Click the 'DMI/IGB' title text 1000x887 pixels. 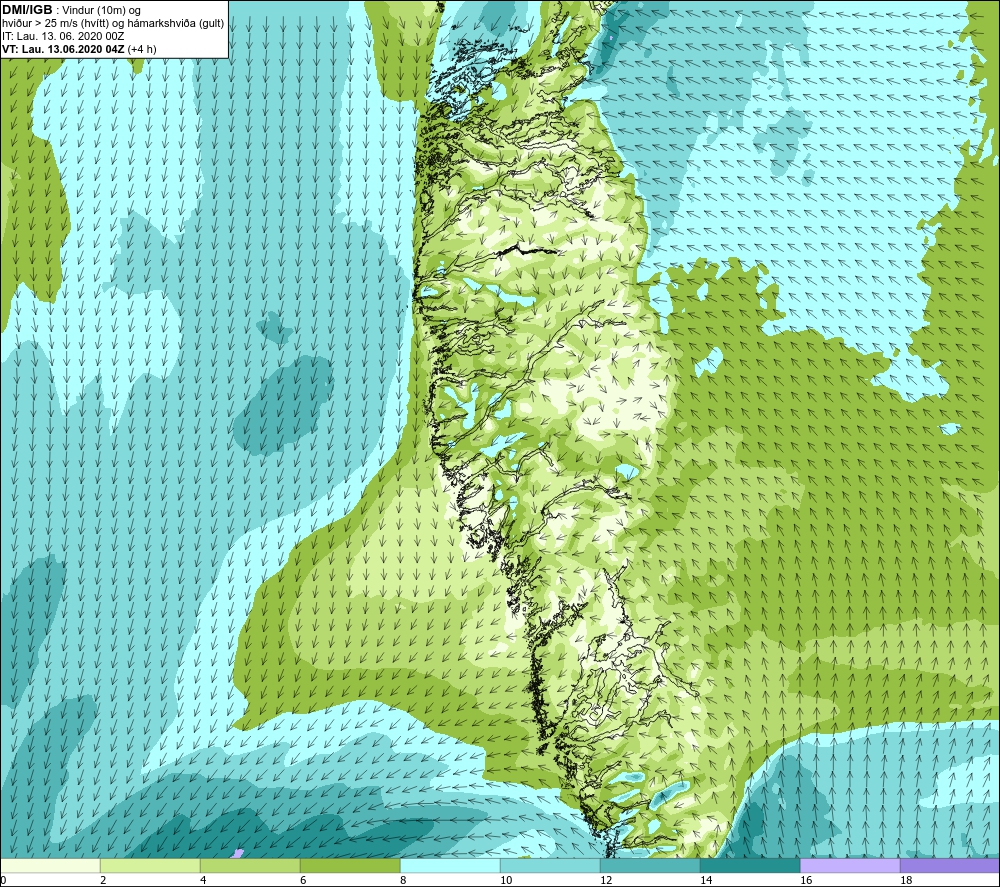pos(27,10)
